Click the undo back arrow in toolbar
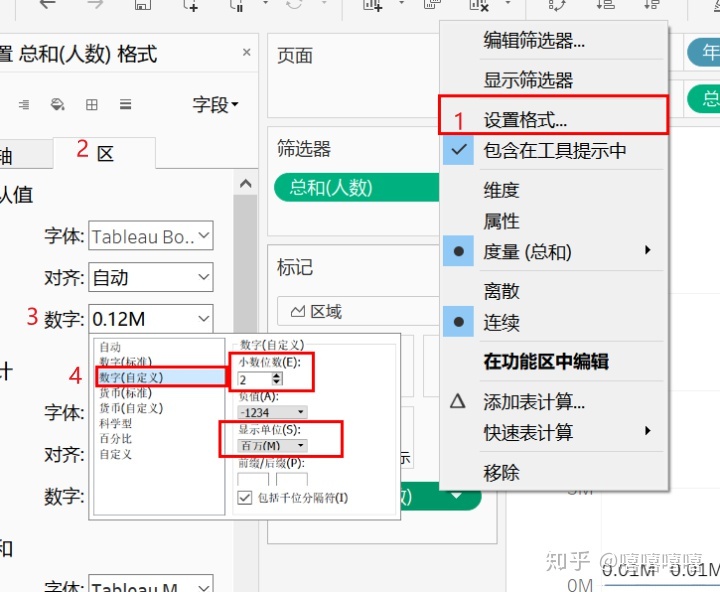 [x=47, y=5]
